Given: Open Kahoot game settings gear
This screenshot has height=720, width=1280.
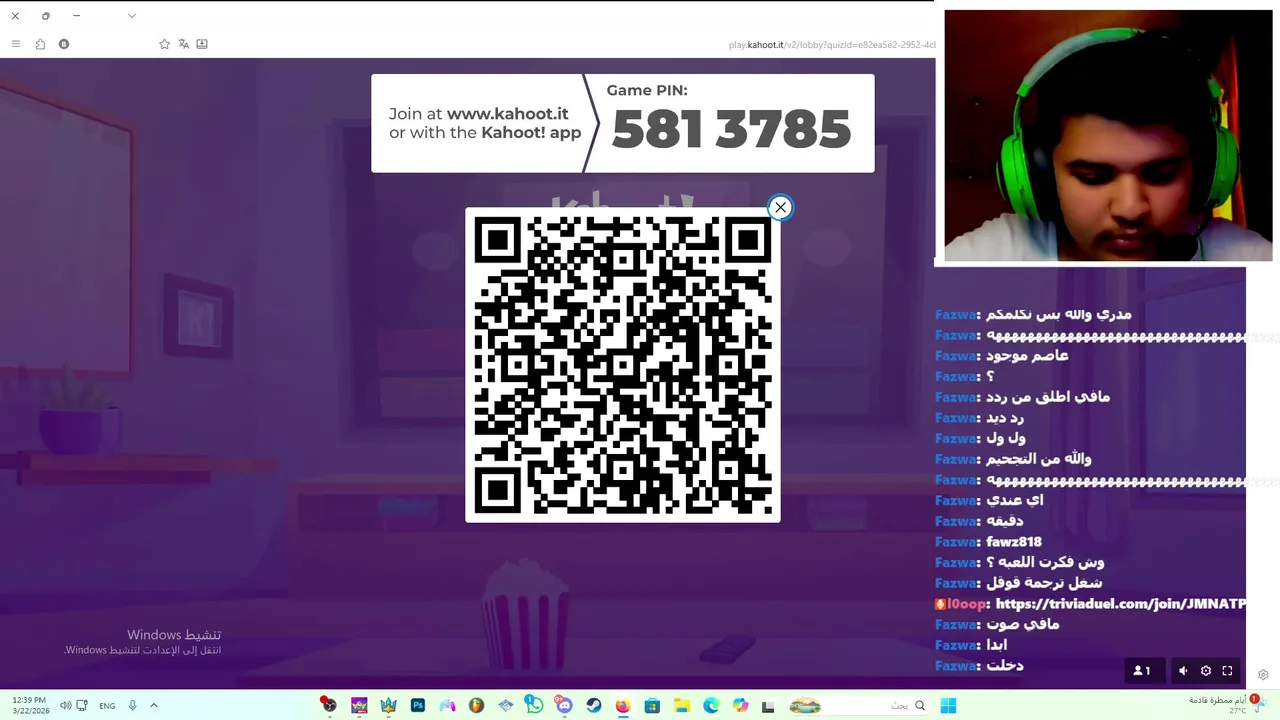Looking at the screenshot, I should point(1205,671).
